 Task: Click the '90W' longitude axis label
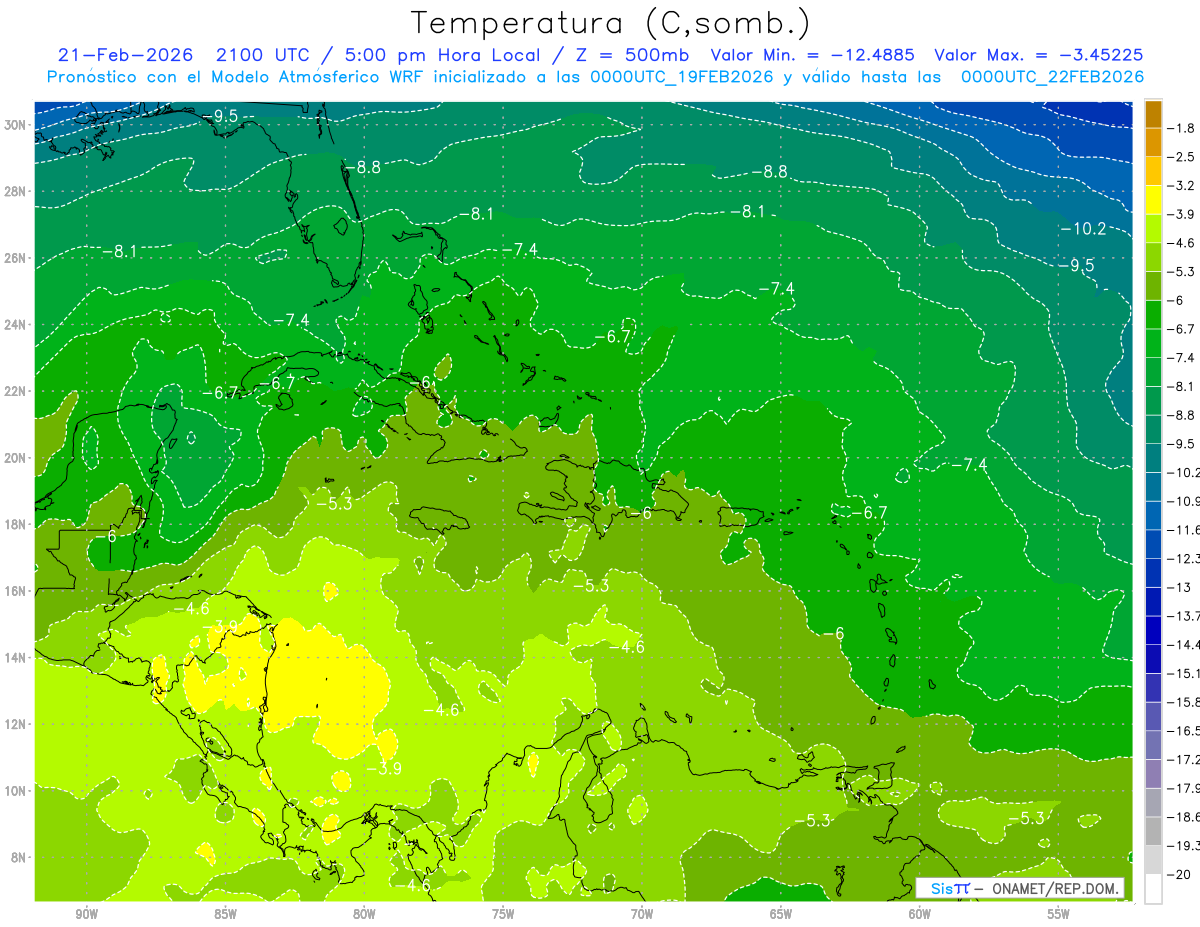click(86, 914)
